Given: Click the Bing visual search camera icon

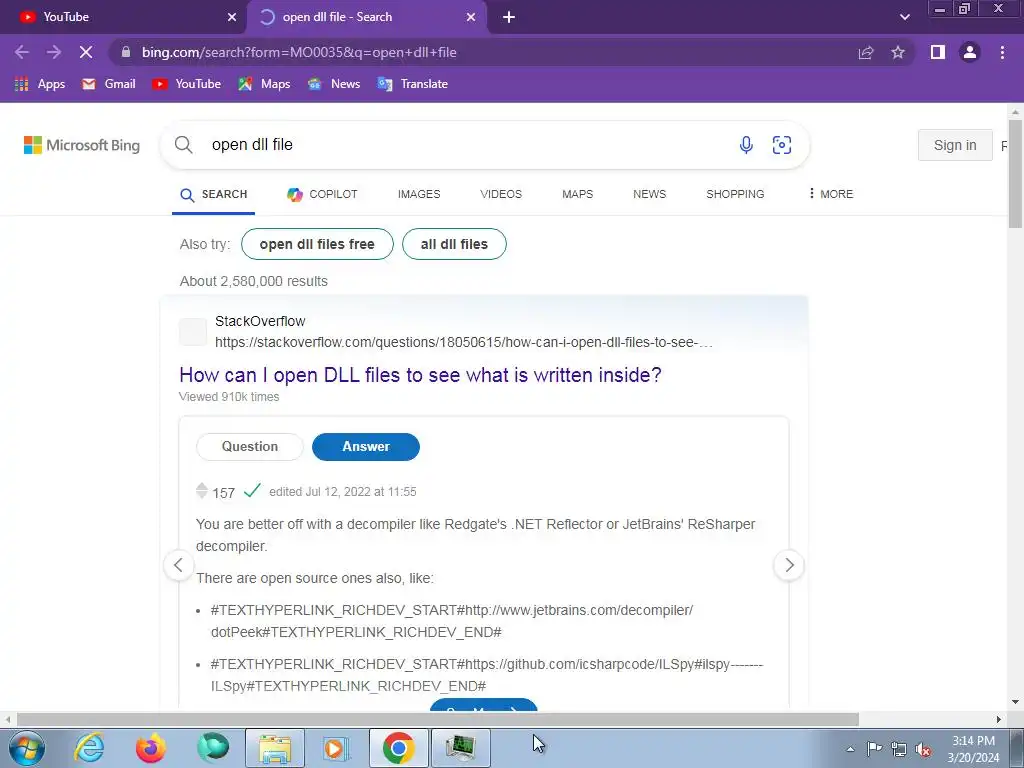Looking at the screenshot, I should [x=782, y=145].
